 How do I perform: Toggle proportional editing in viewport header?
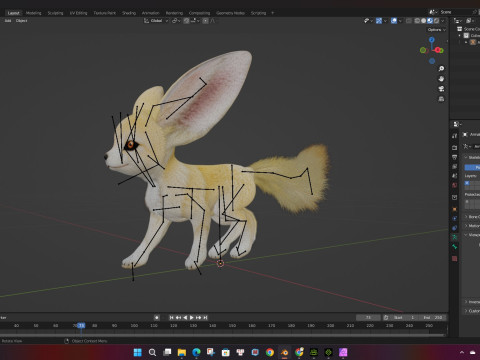point(206,21)
